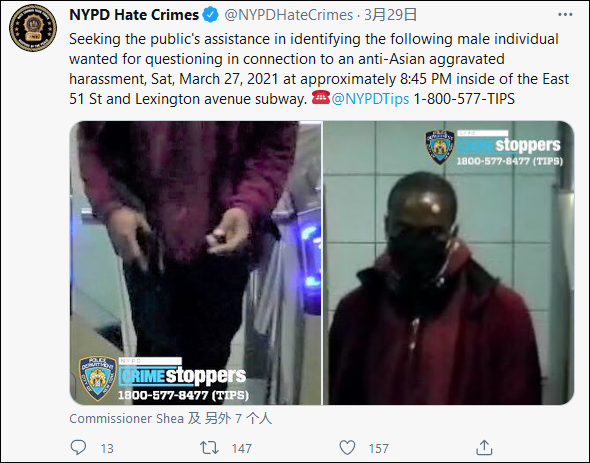
Task: Open left photo of maroon jacket hands
Action: (x=196, y=263)
